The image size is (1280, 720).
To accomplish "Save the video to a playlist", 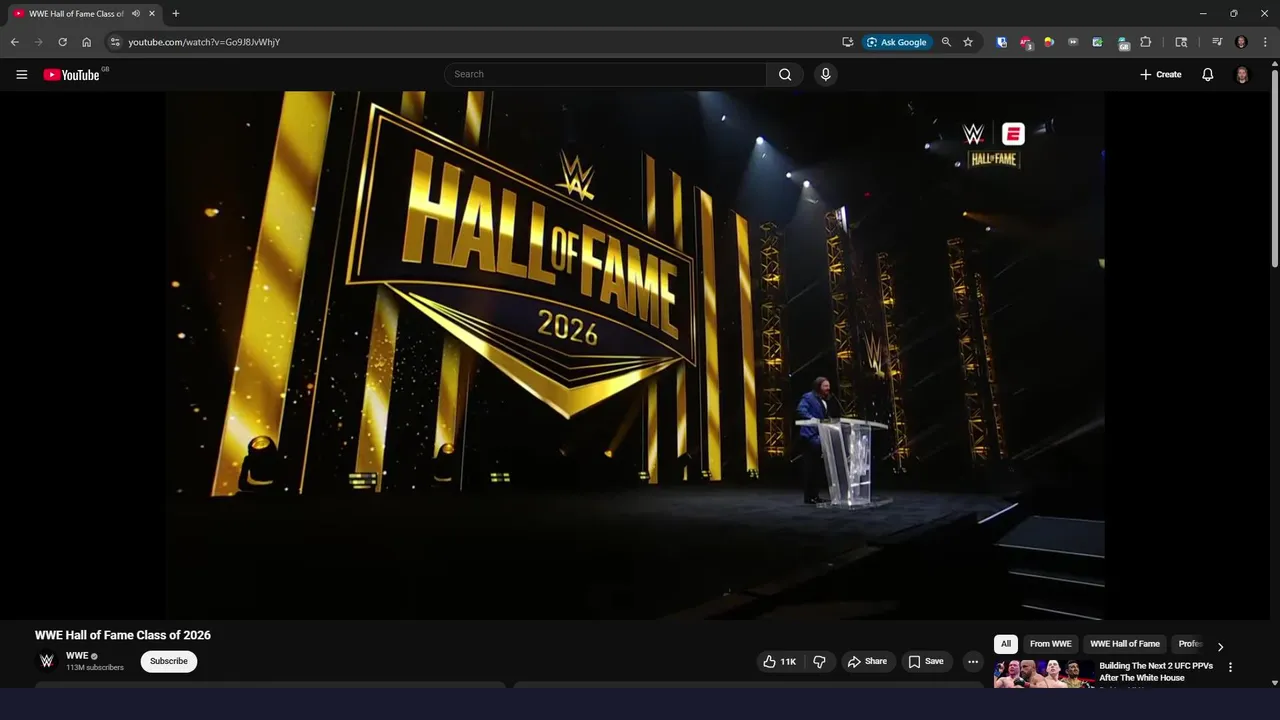I will click(925, 661).
